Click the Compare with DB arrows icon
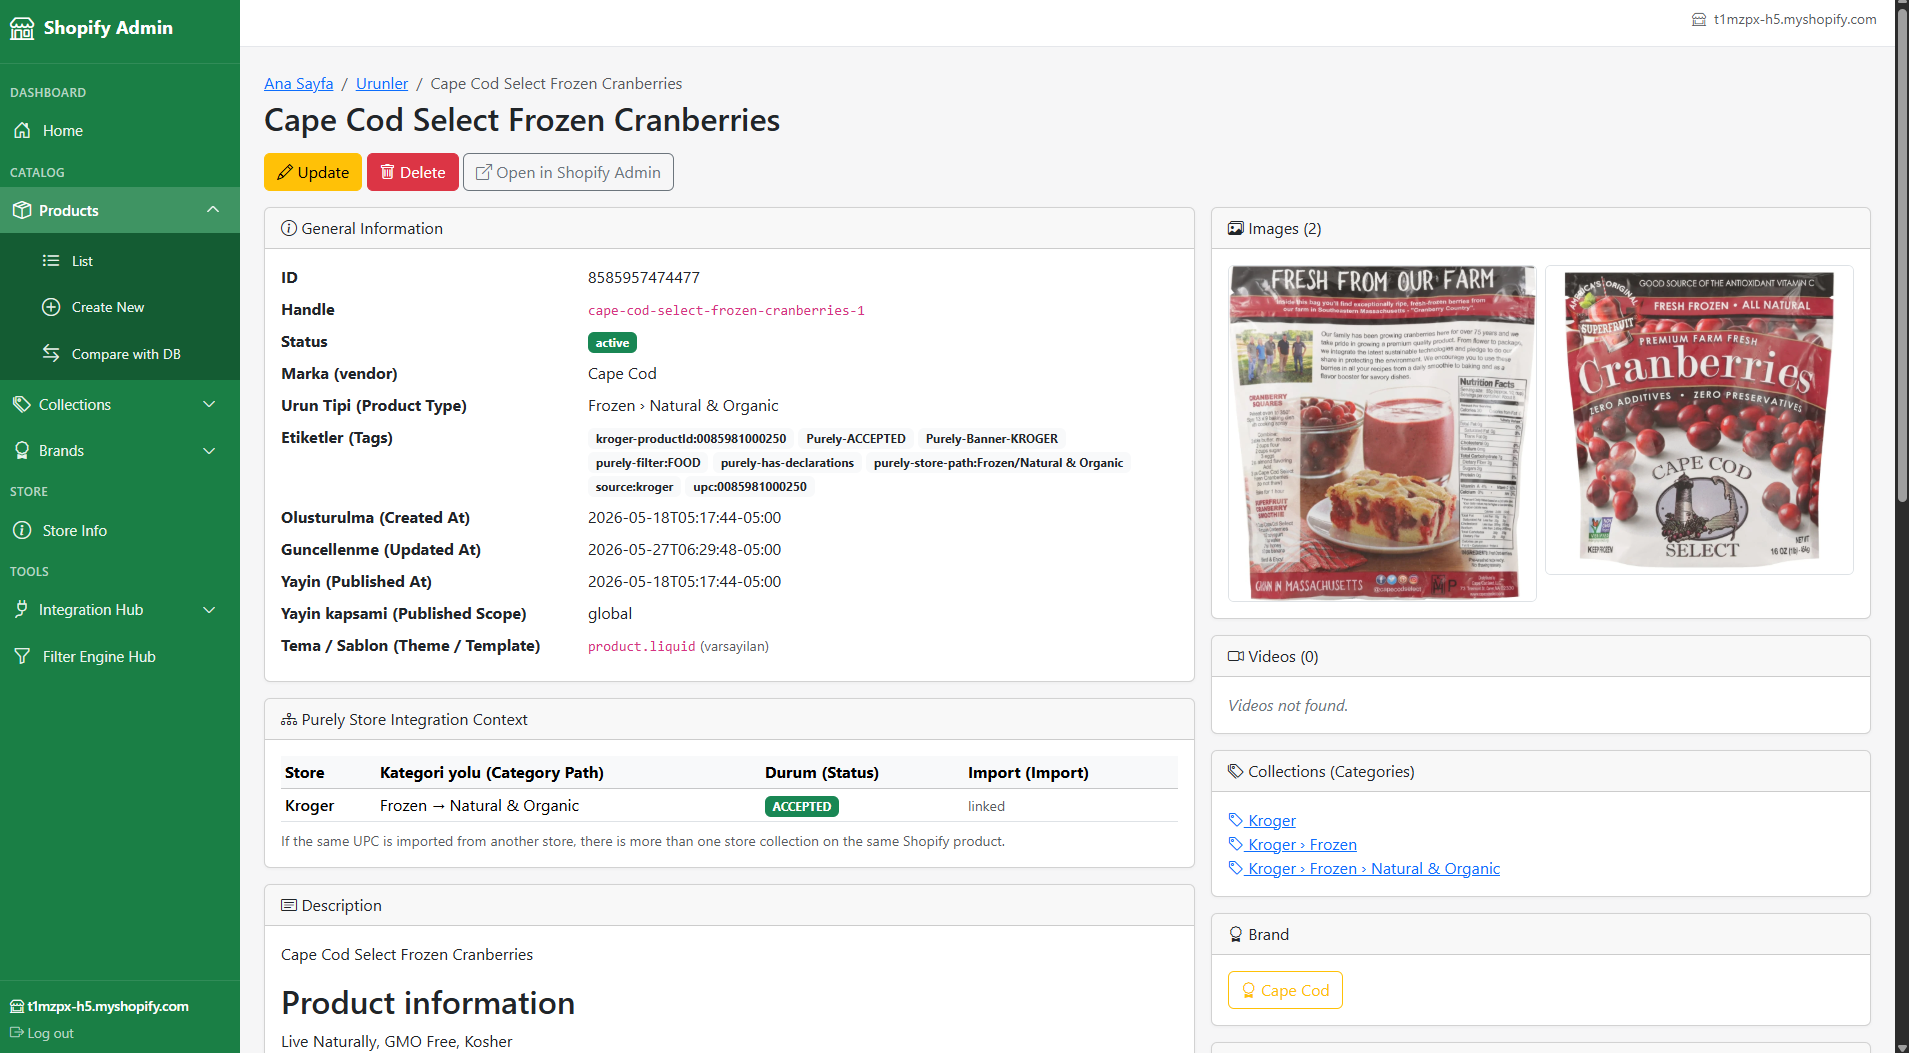Viewport: 1909px width, 1053px height. 51,353
